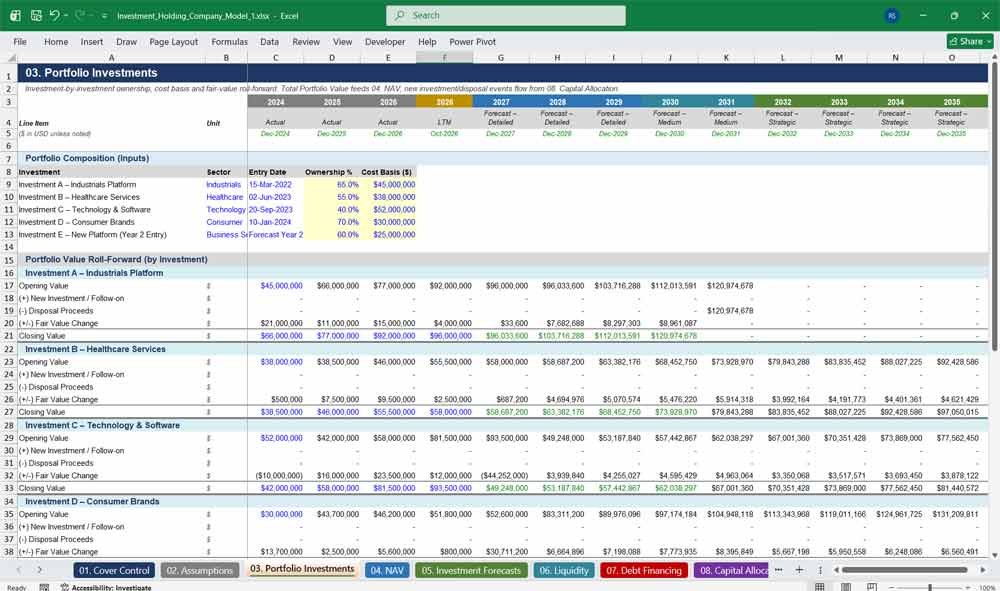Switch to 05. Investment Forecasts sheet
This screenshot has width=1000, height=591.
(x=471, y=571)
